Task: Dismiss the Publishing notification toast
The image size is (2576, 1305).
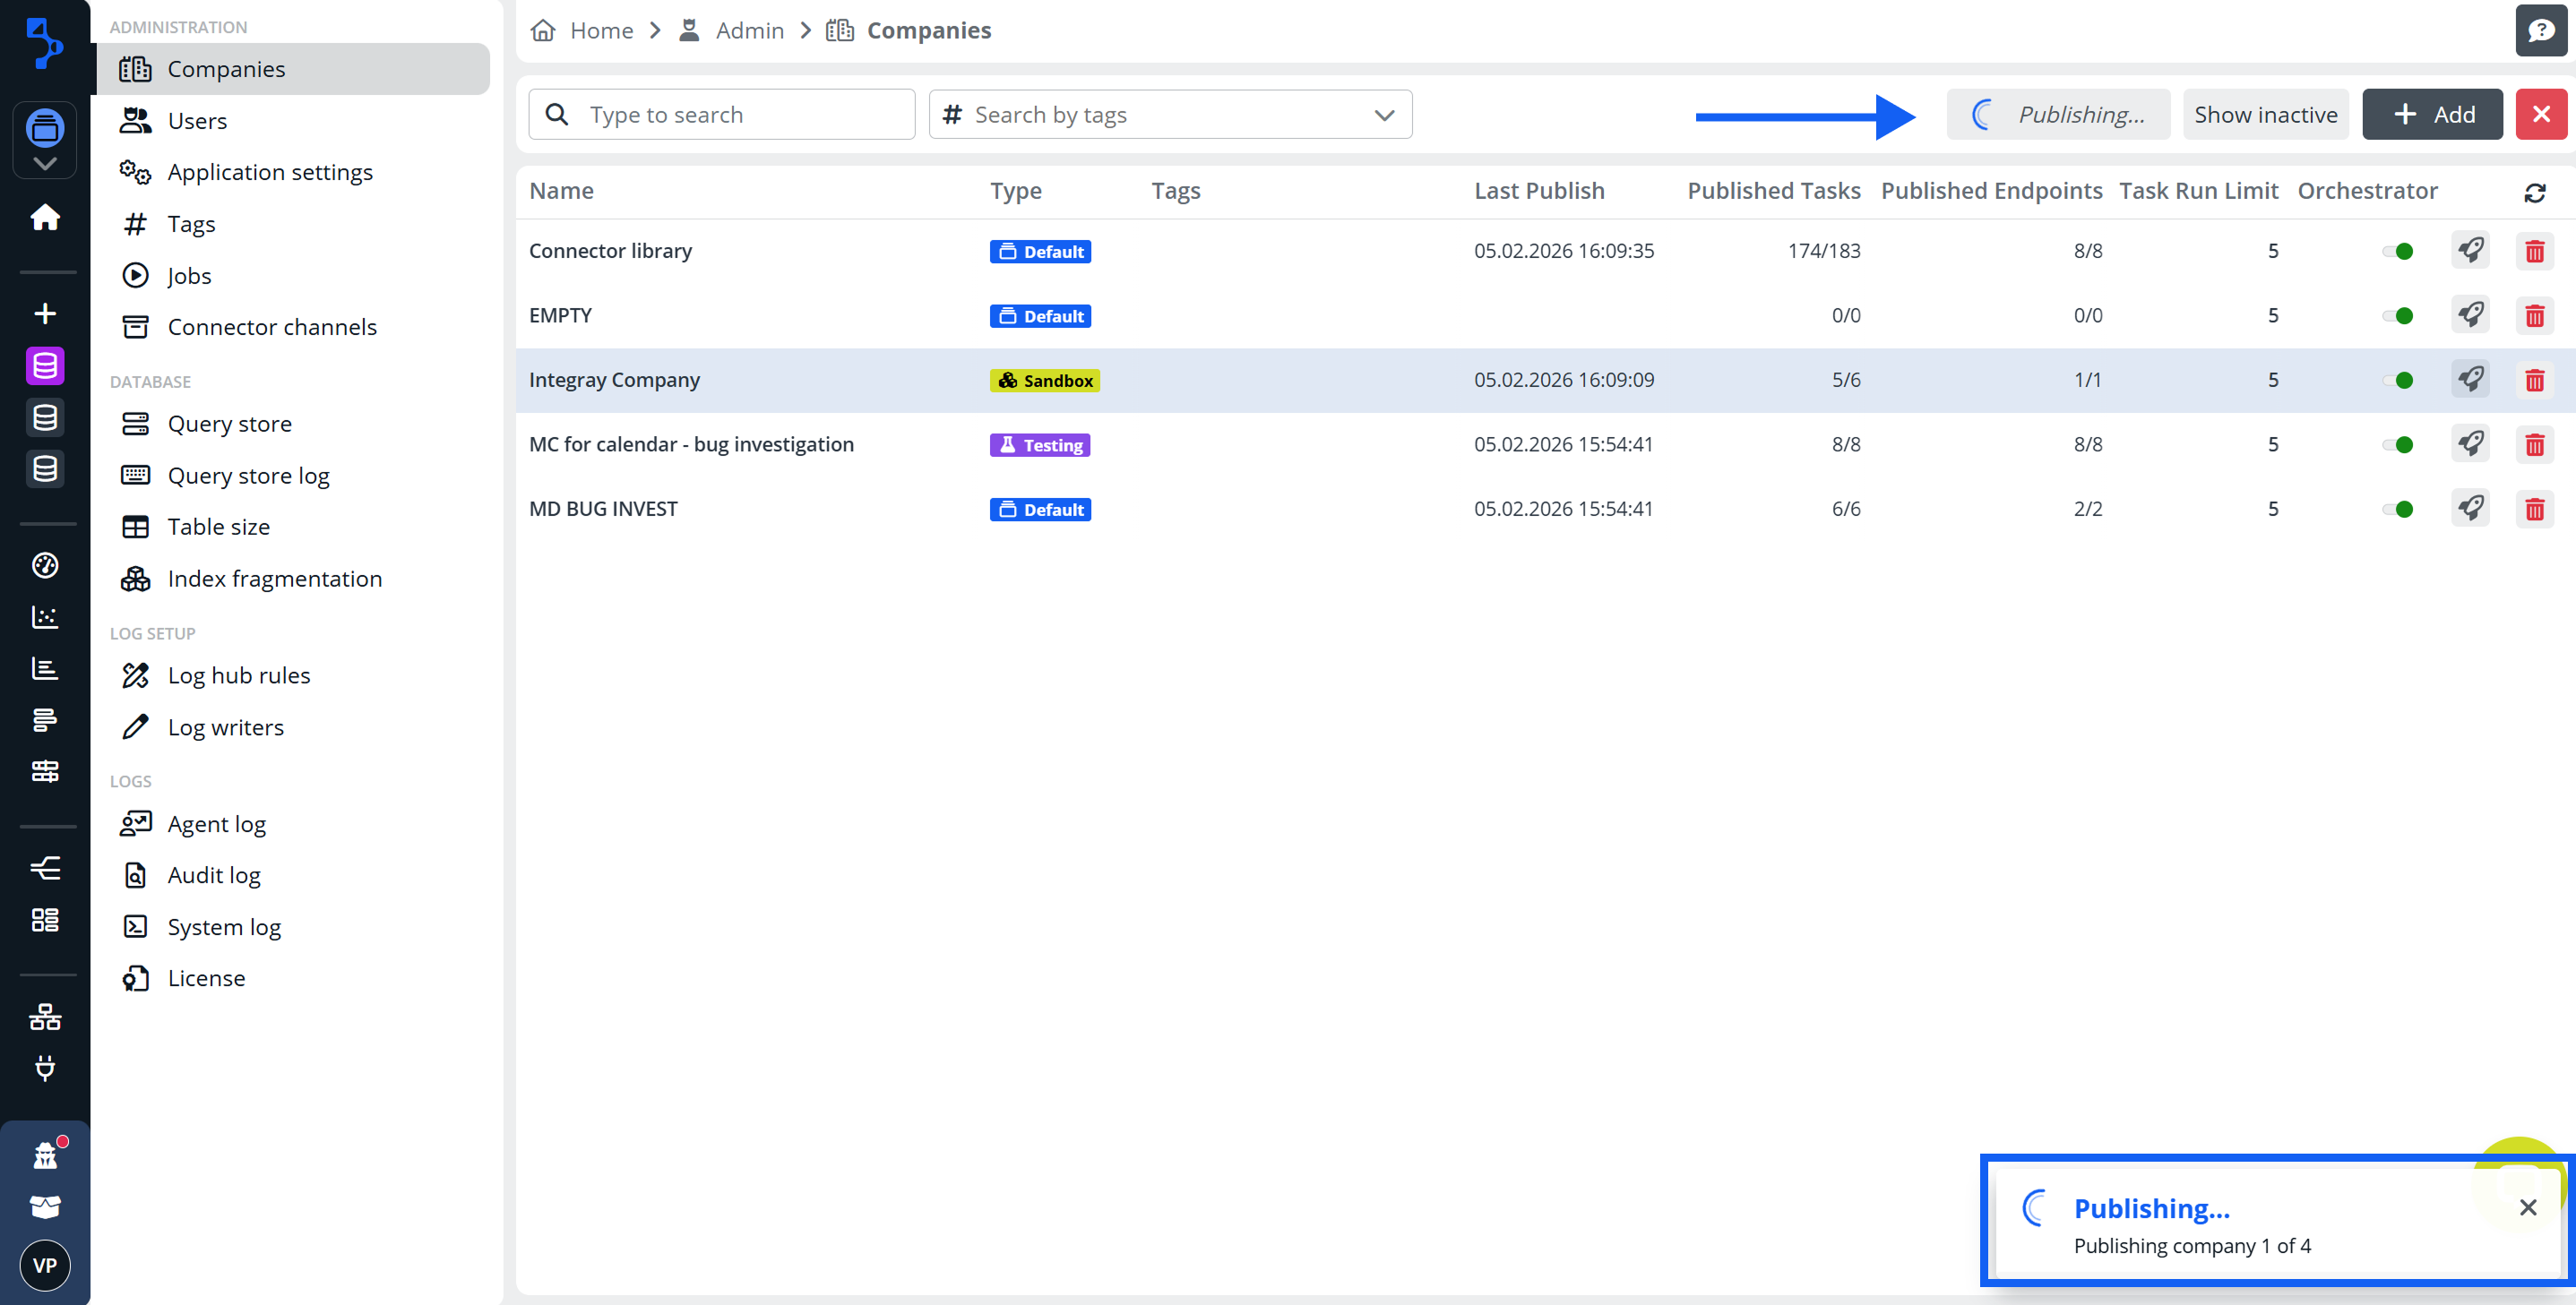Action: tap(2527, 1207)
